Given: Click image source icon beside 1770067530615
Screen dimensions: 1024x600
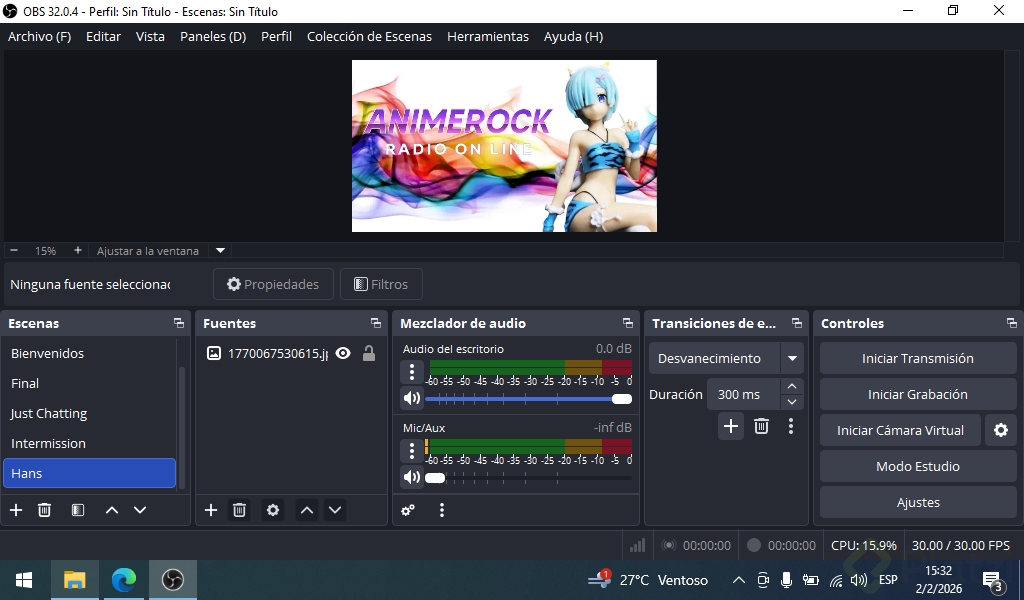Looking at the screenshot, I should point(214,353).
